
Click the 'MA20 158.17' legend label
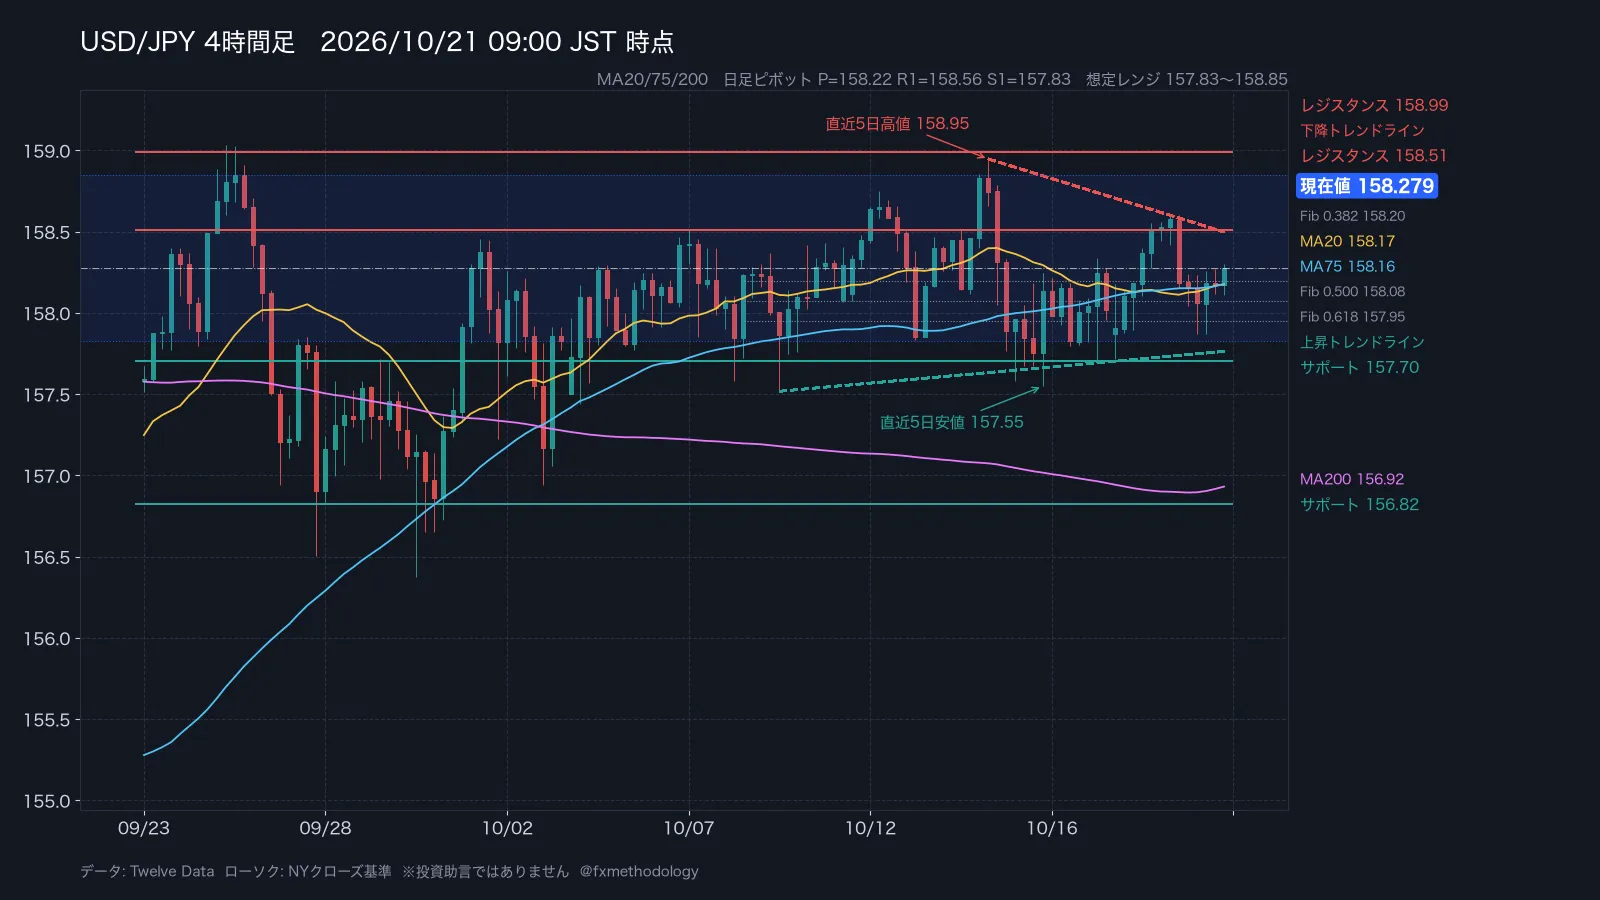click(1347, 241)
